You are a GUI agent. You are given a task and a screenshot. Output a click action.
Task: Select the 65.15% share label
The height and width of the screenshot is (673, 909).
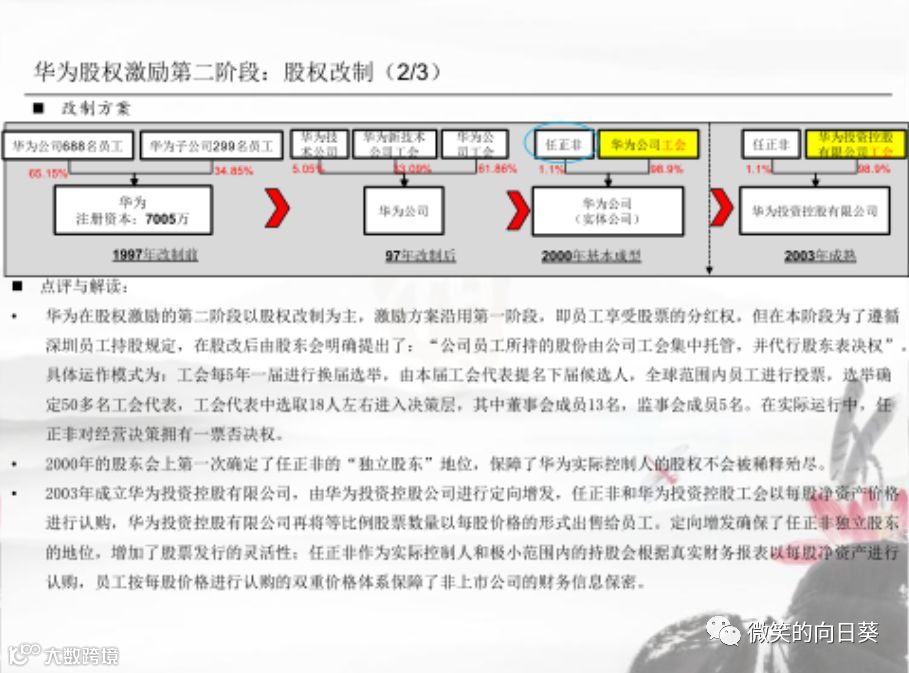click(x=48, y=173)
